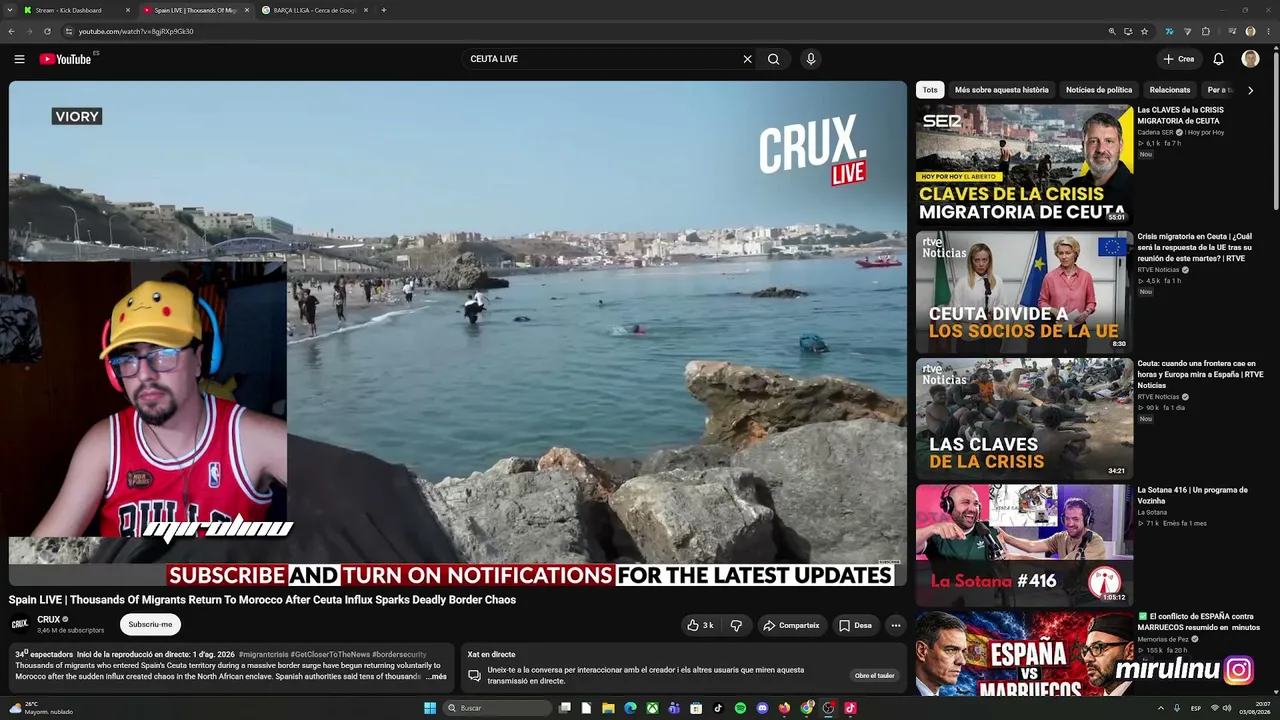The height and width of the screenshot is (720, 1280).
Task: Open the Crea upload menu
Action: [1179, 59]
